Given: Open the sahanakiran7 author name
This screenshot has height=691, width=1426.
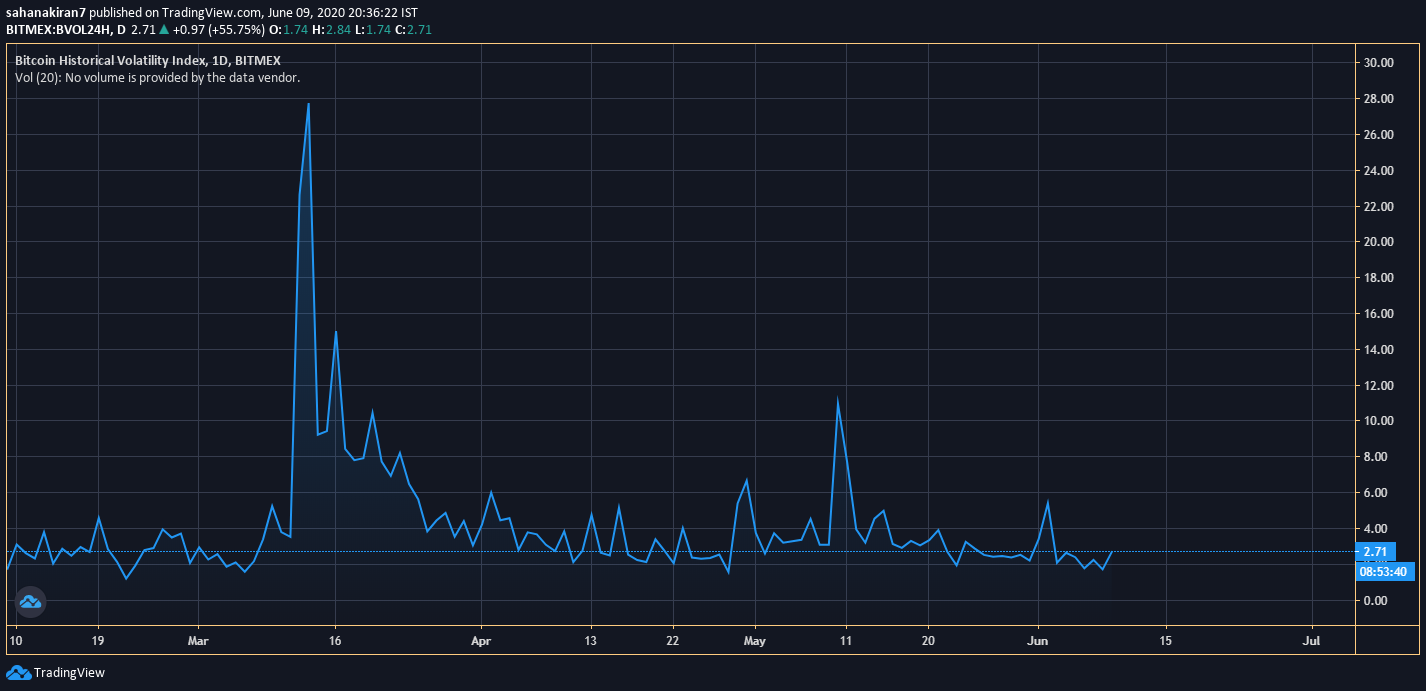Looking at the screenshot, I should tap(46, 11).
